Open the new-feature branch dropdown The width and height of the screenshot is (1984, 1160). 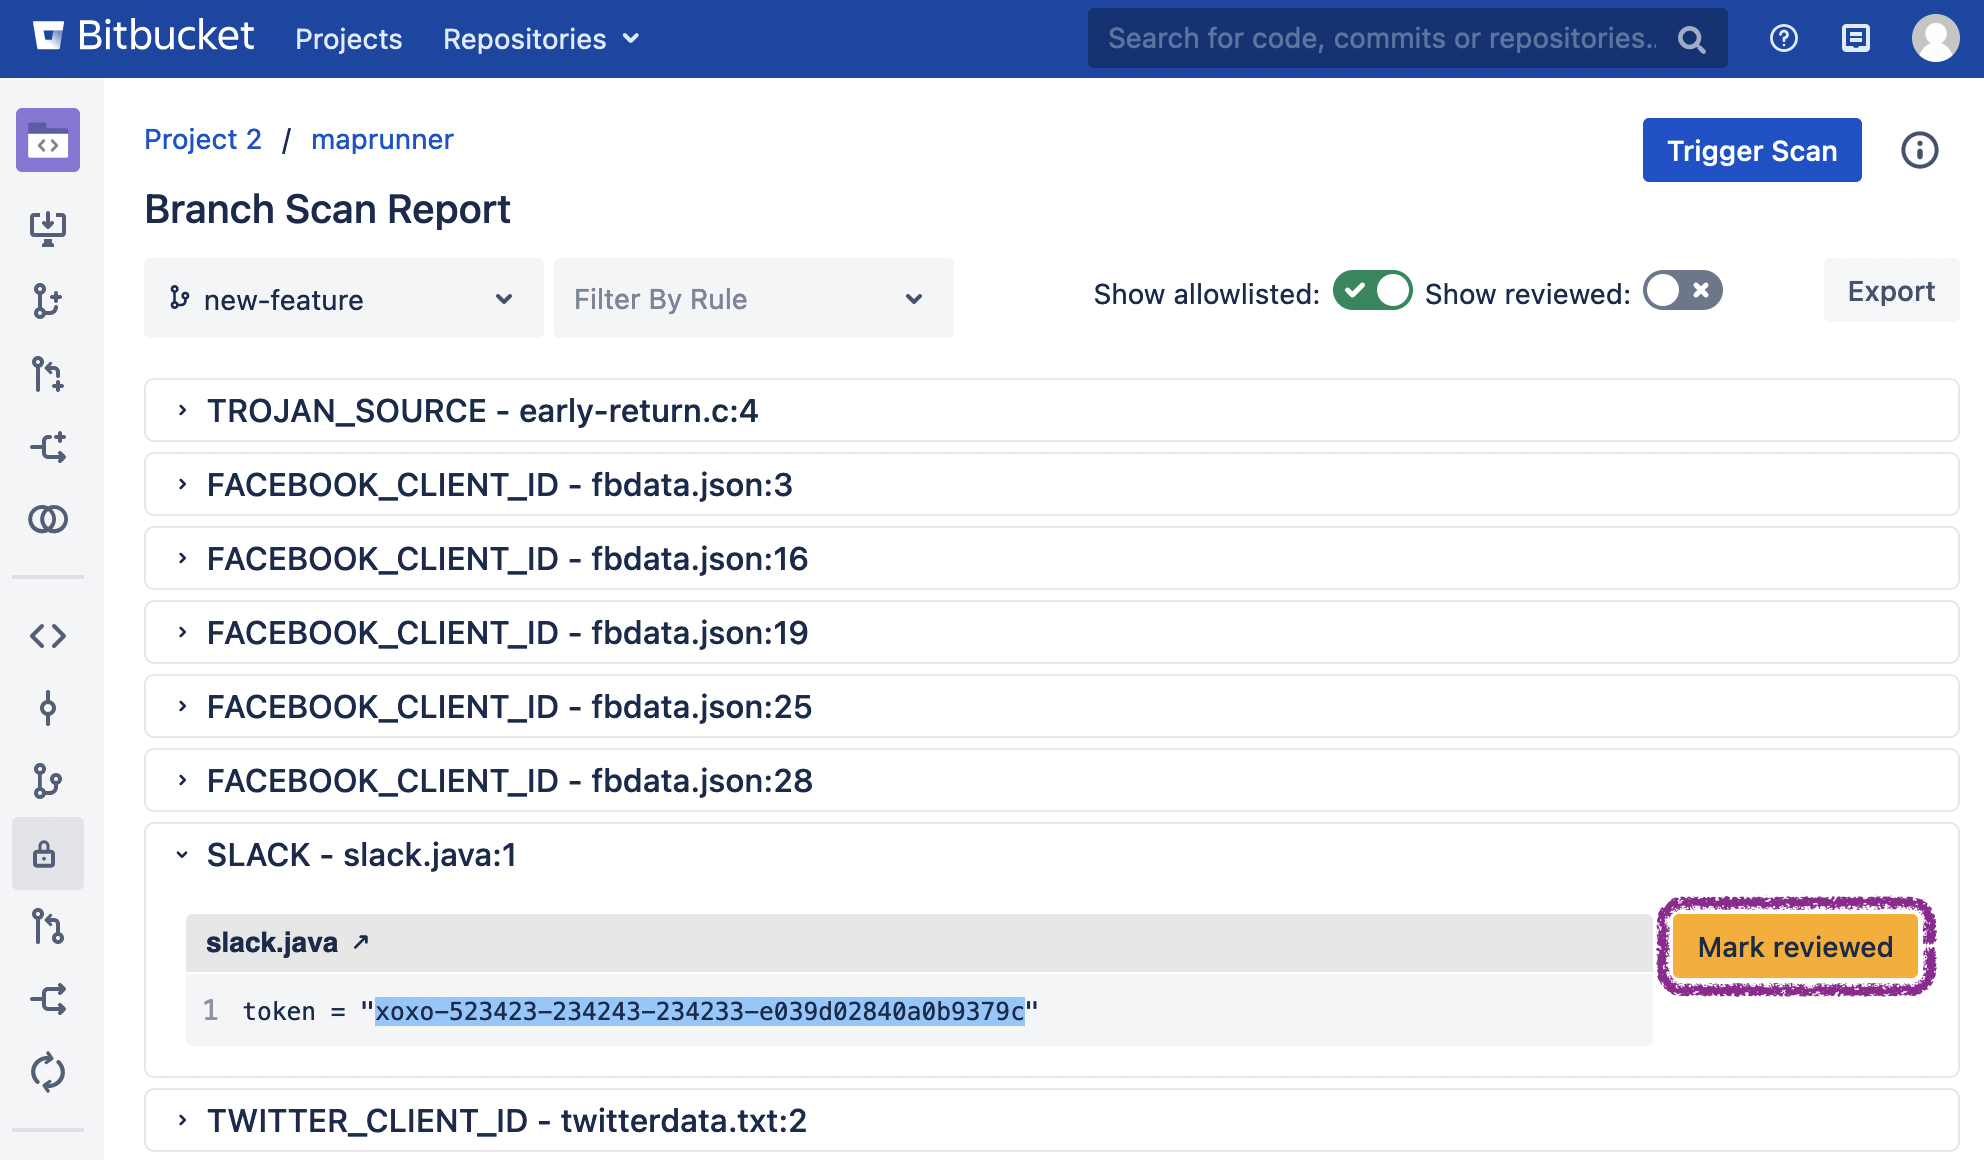(343, 299)
